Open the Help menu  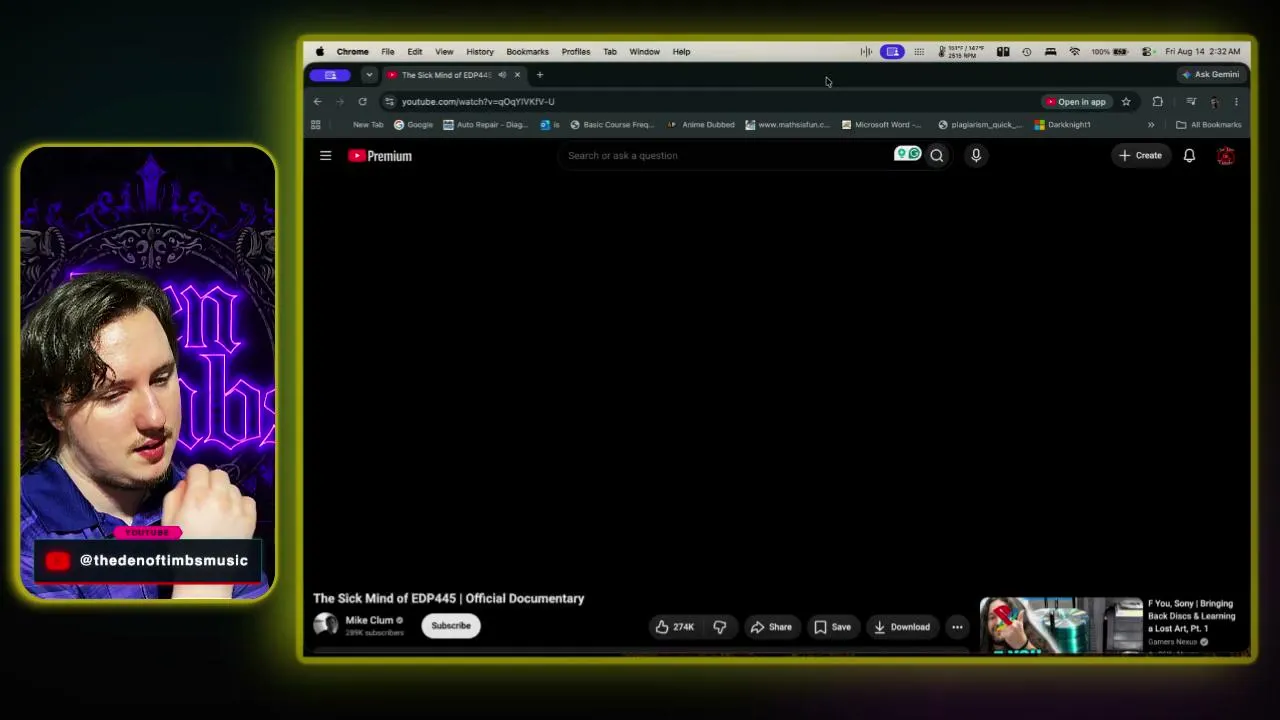tap(681, 52)
